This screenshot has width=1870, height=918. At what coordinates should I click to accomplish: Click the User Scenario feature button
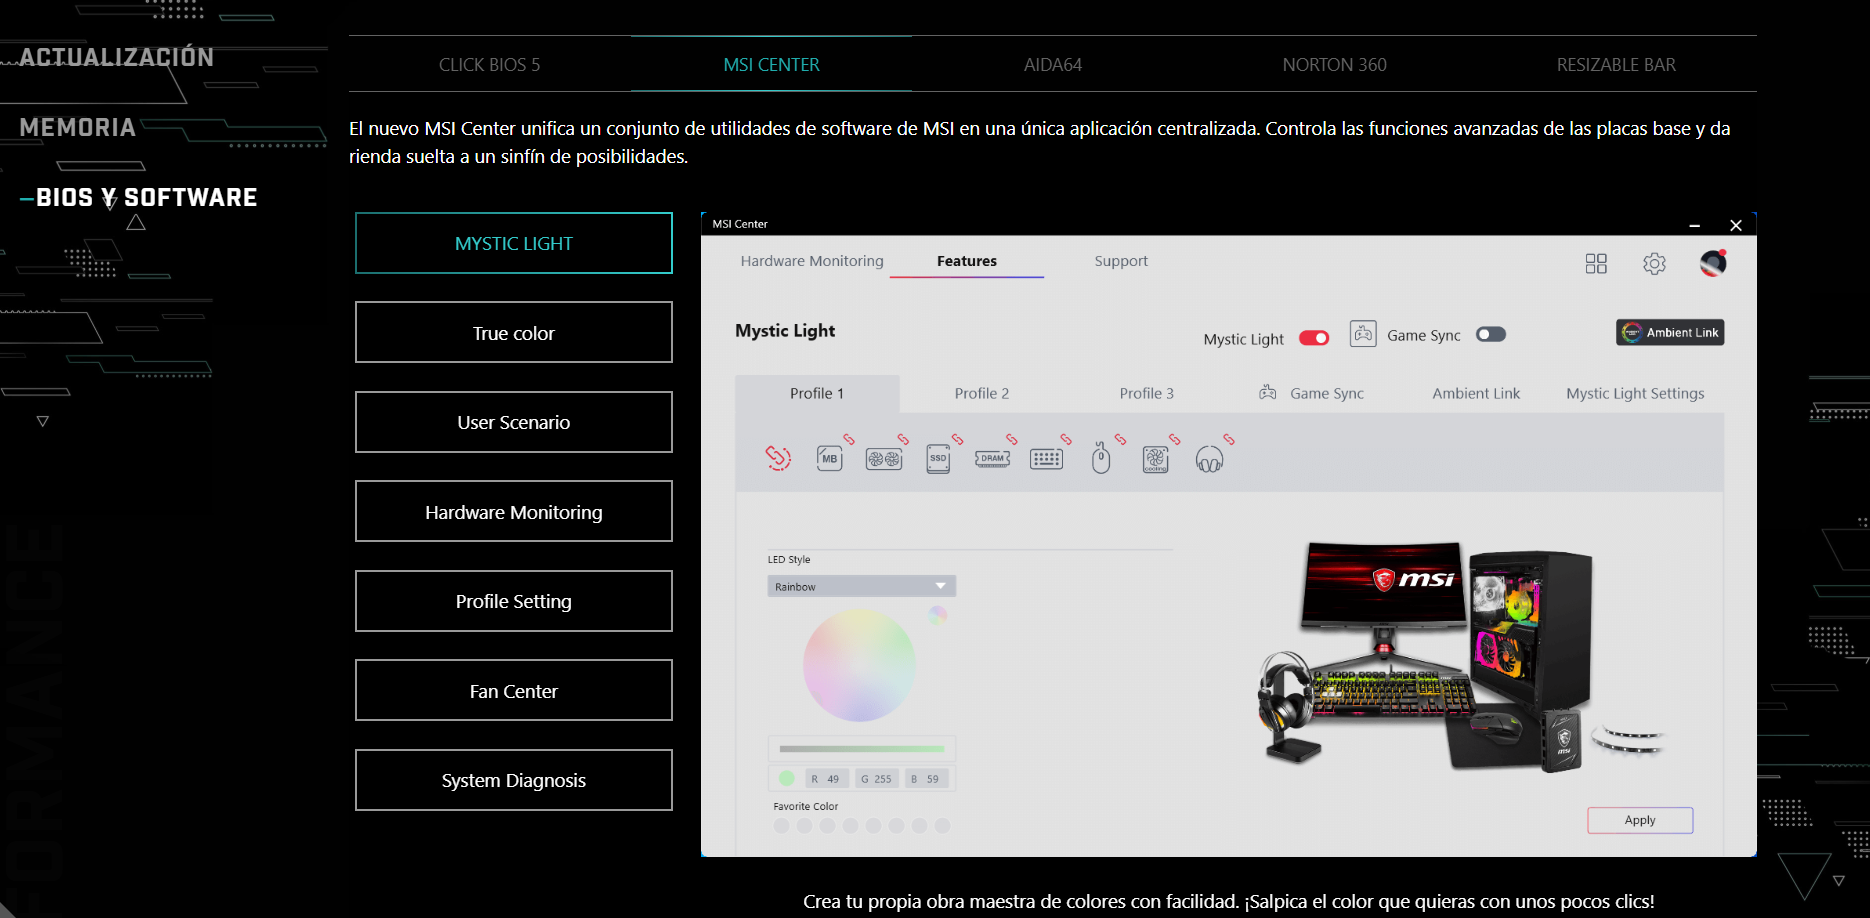pos(514,422)
